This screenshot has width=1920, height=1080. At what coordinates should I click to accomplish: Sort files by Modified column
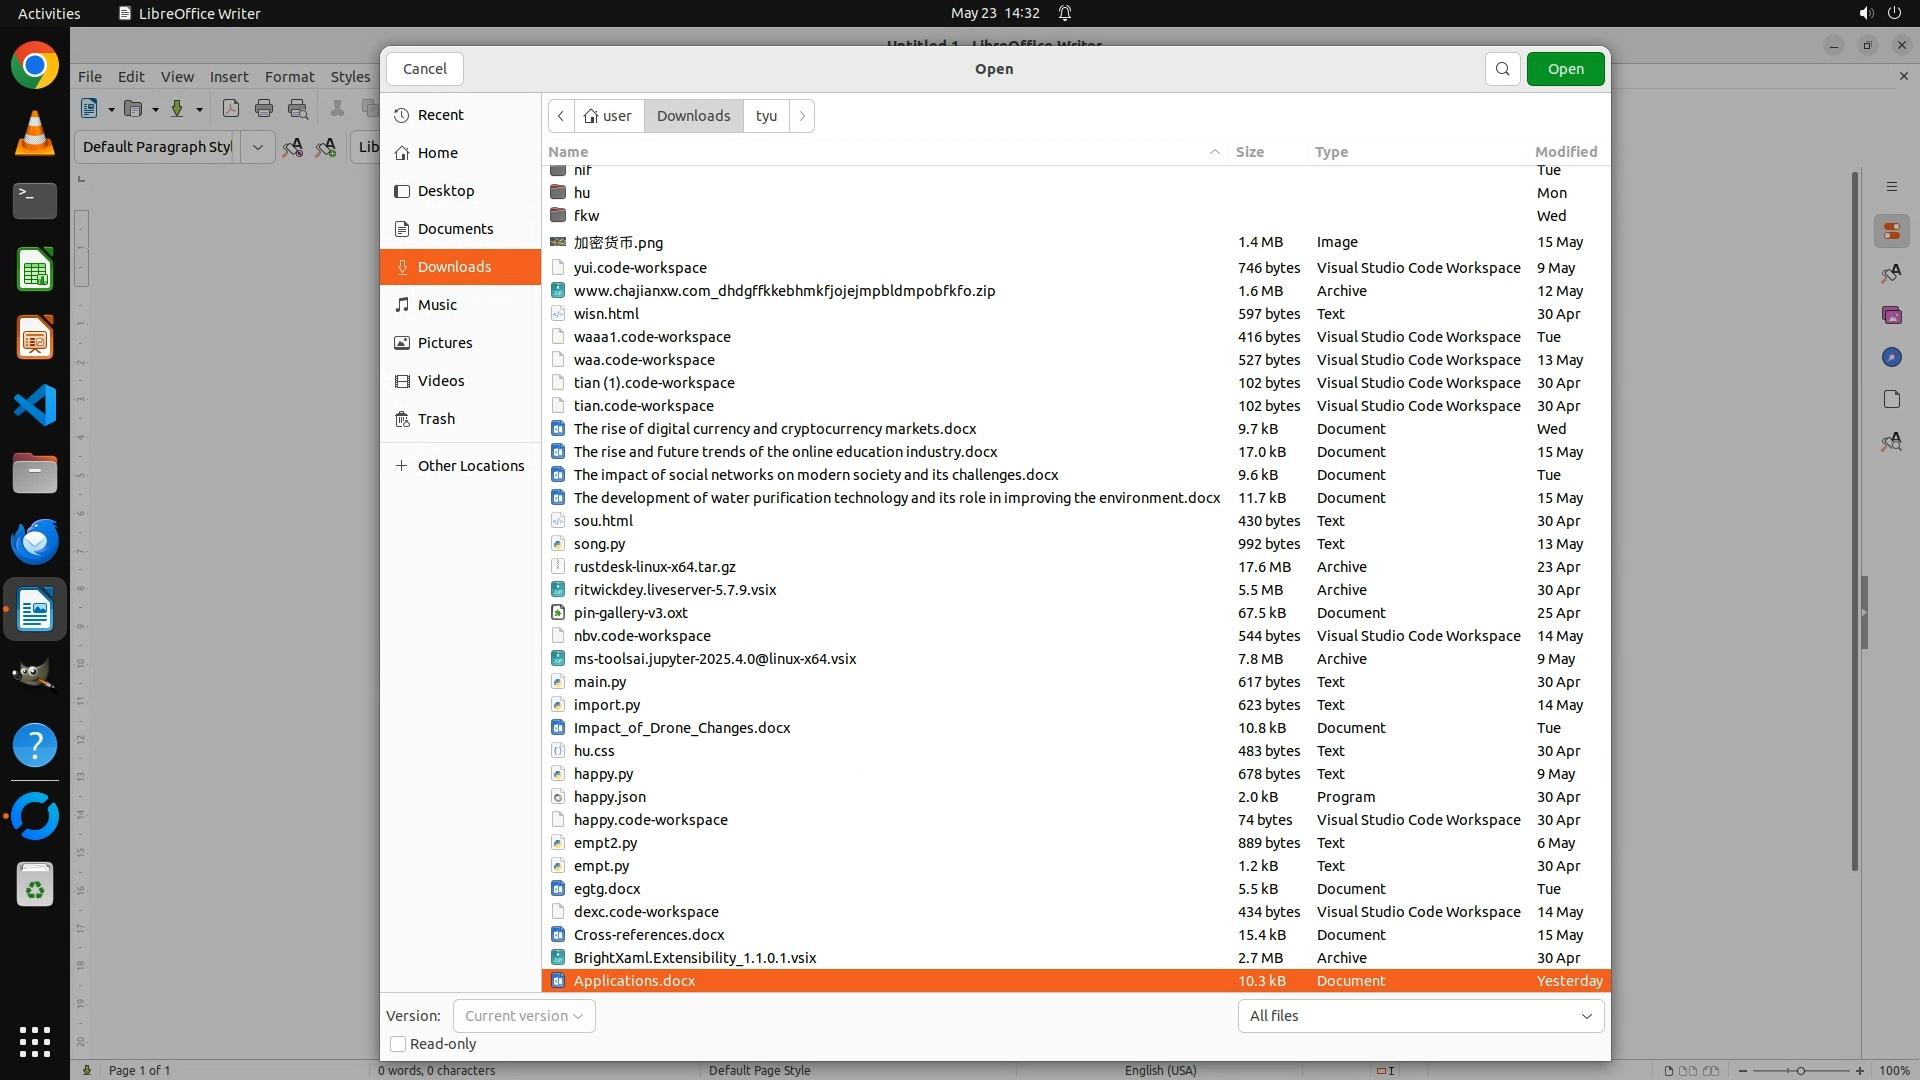(x=1565, y=152)
